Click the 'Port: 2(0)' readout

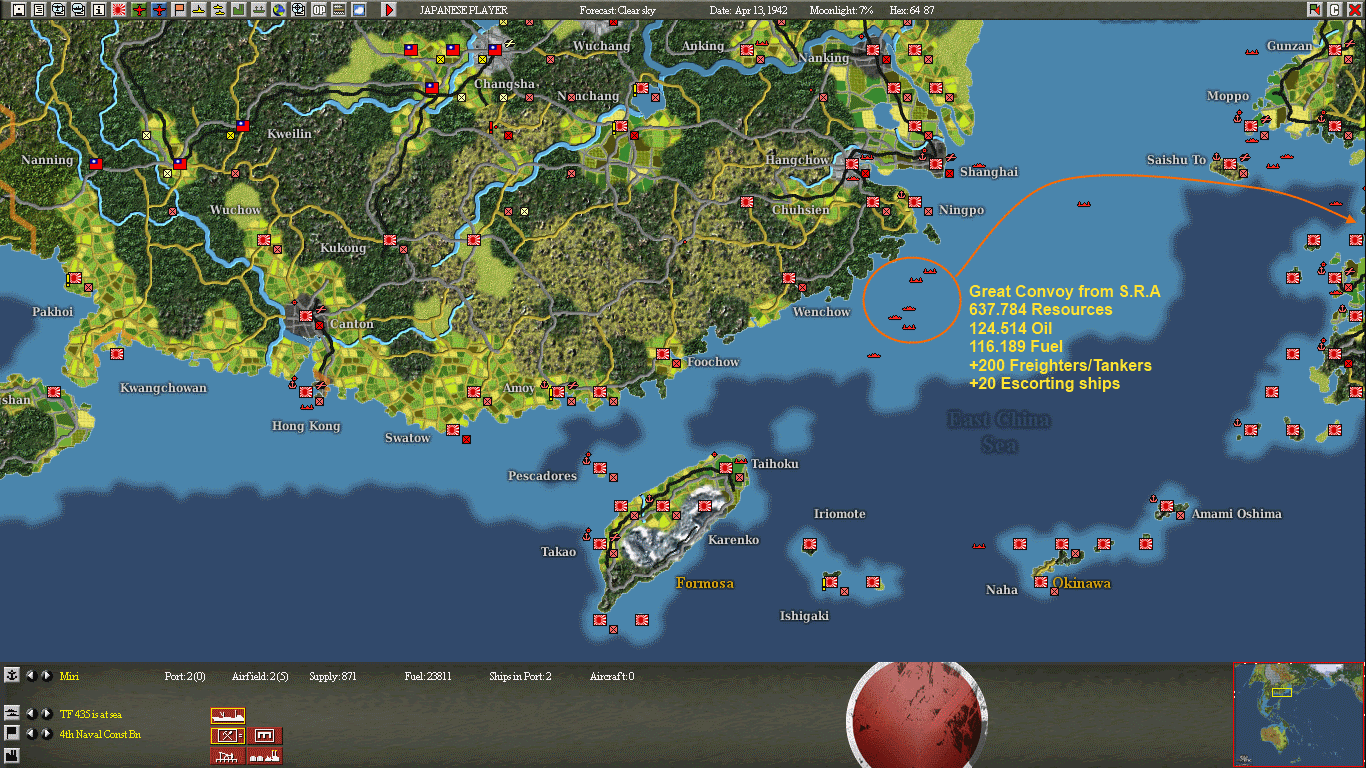(185, 676)
